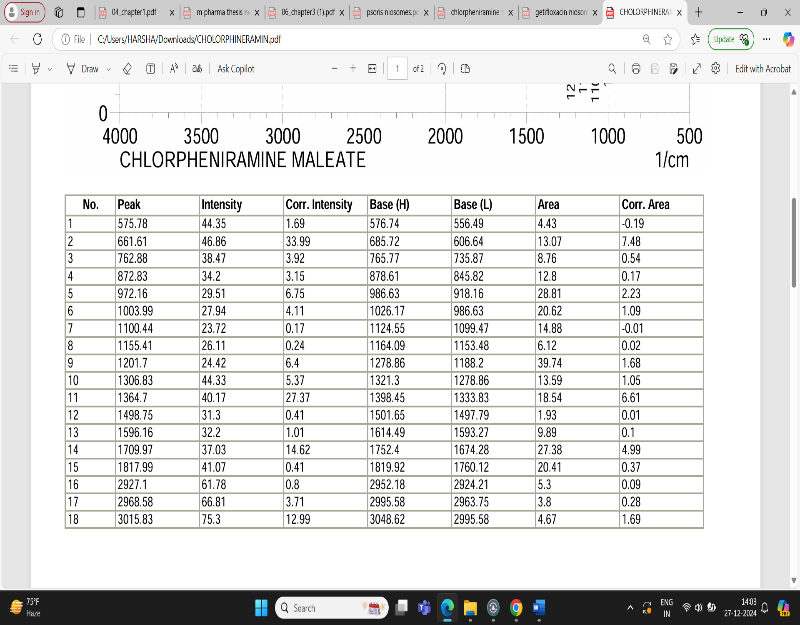Click the green Update button
The image size is (800, 625).
[x=731, y=39]
